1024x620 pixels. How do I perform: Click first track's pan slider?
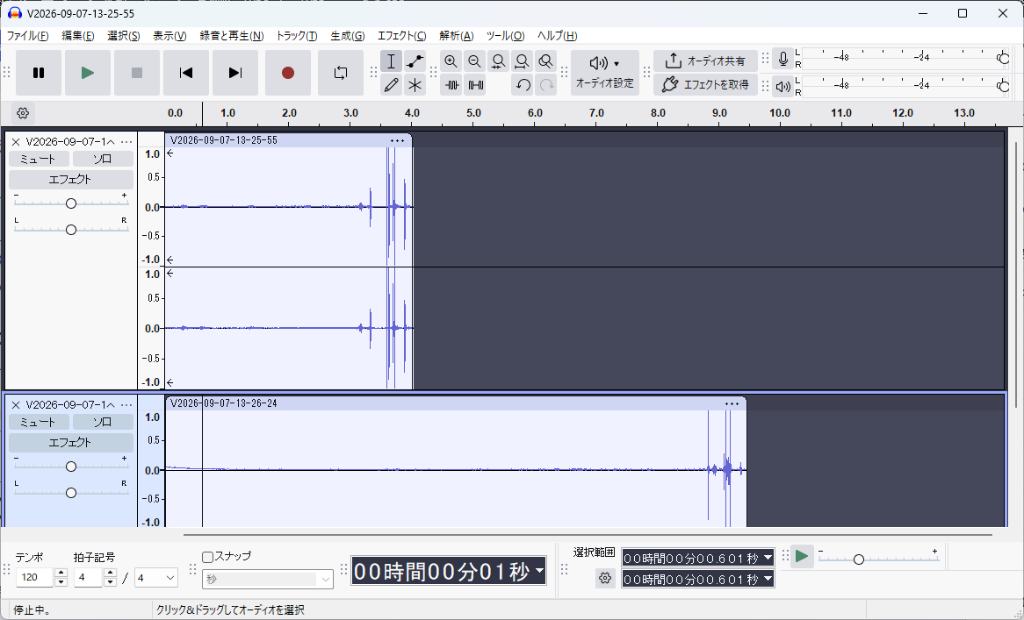coord(71,229)
